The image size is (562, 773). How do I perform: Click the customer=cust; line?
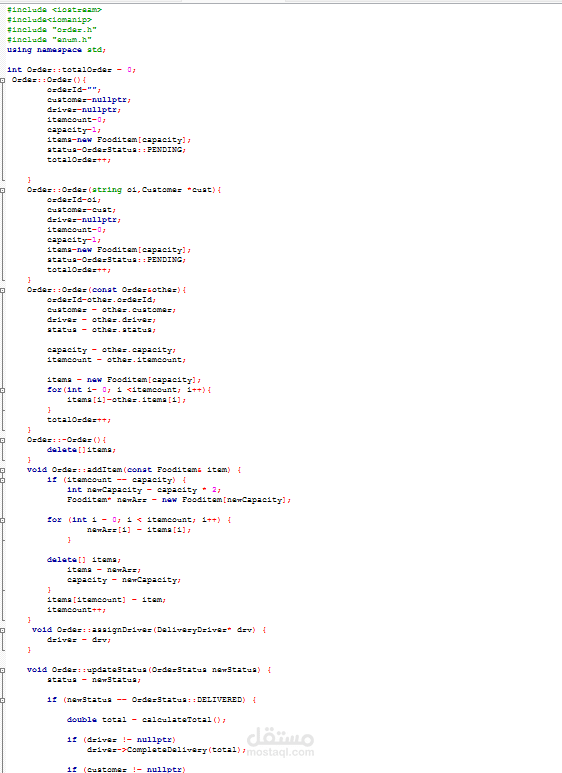[81, 210]
